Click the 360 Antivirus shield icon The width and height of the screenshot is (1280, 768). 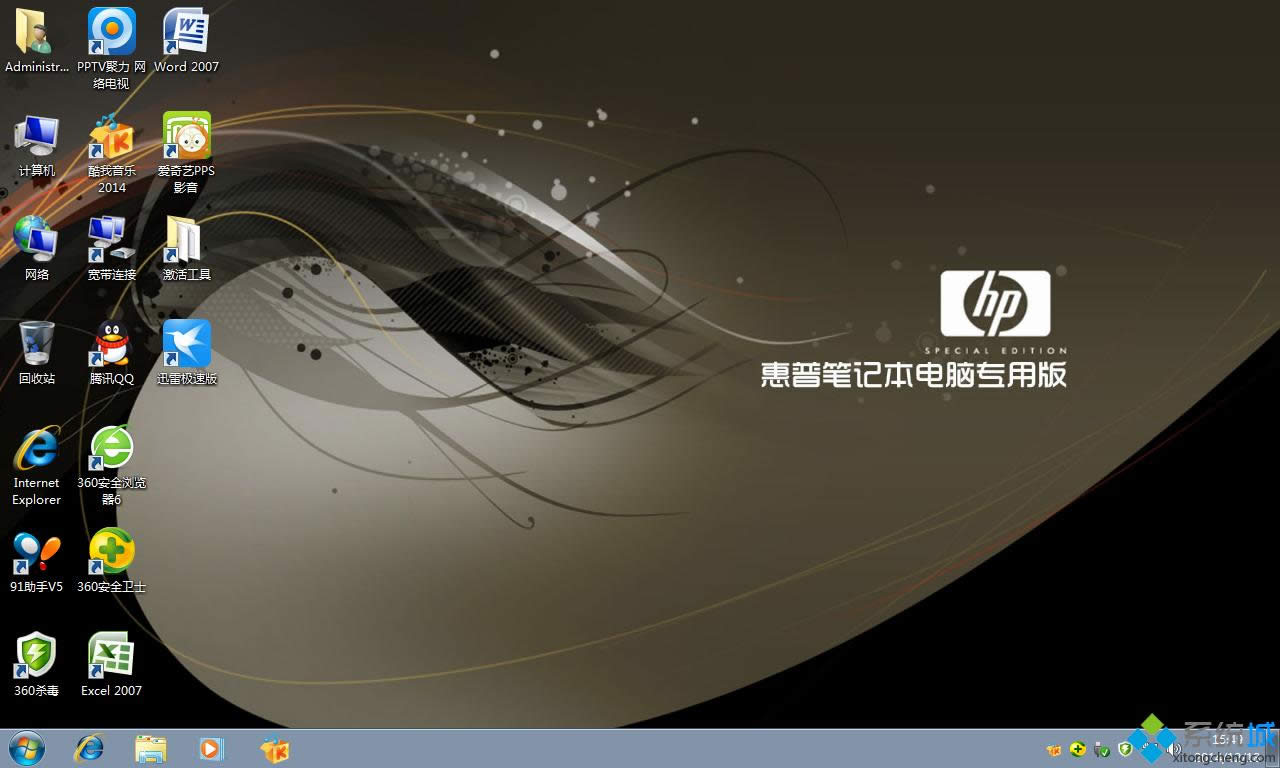36,657
